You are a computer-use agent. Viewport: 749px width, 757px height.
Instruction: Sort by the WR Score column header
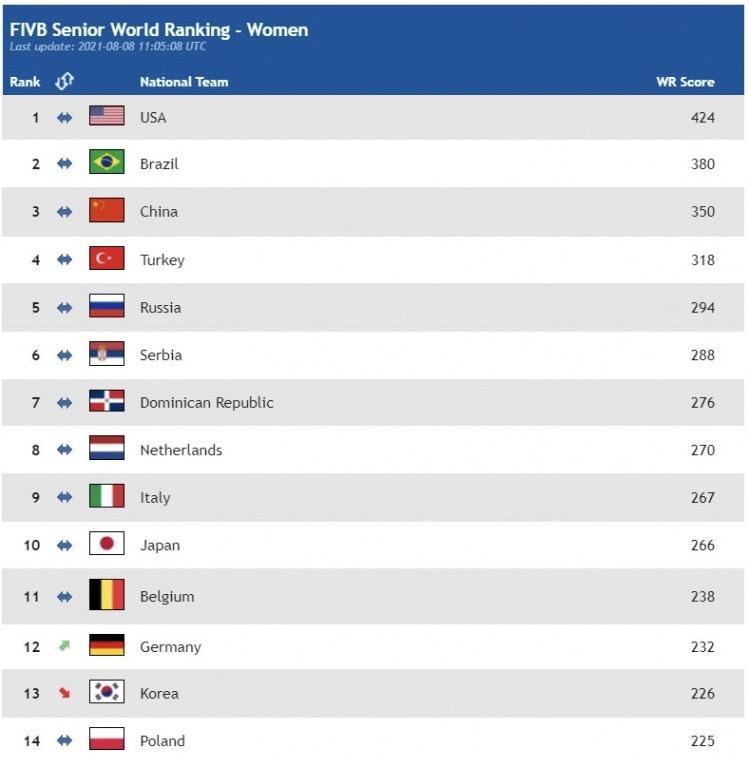click(685, 82)
